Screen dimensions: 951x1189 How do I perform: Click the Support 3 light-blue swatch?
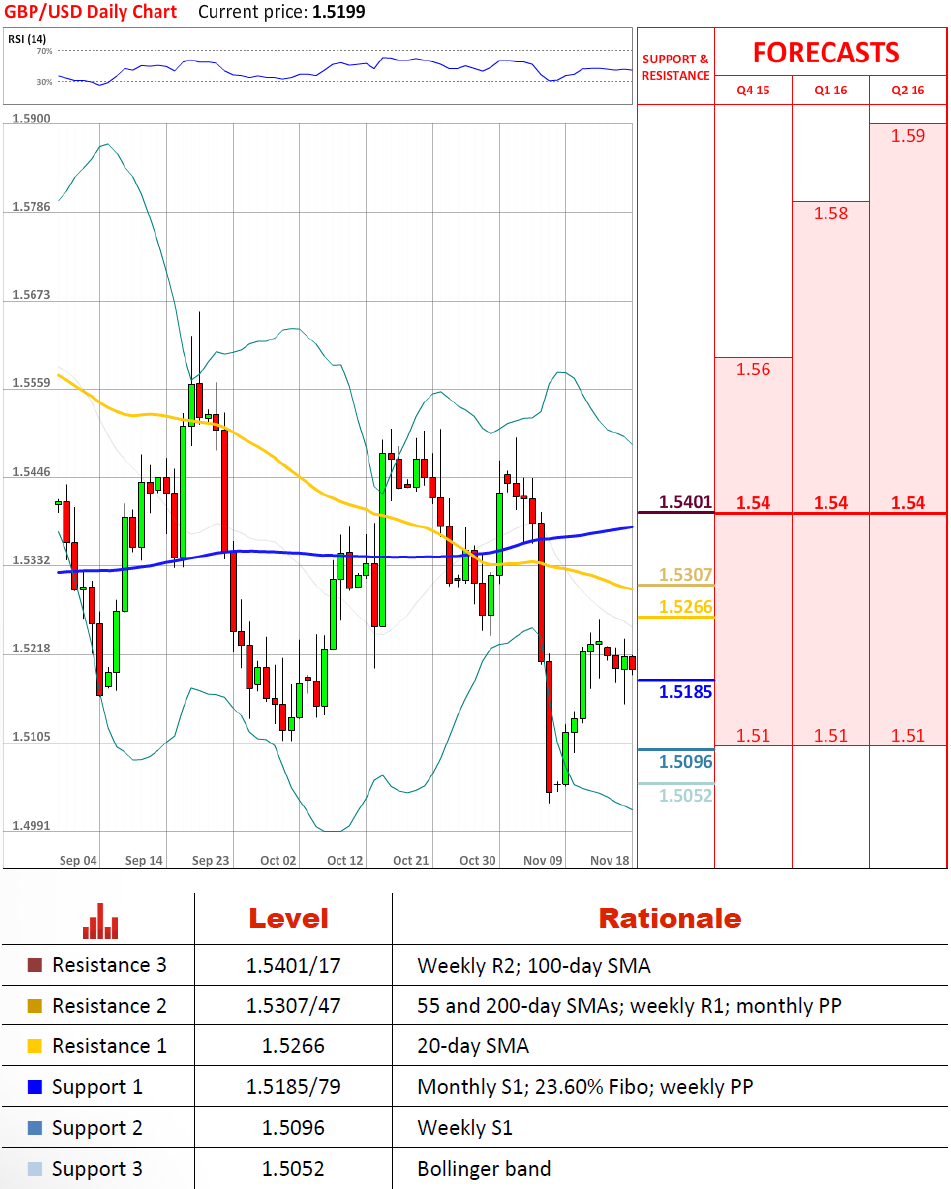pos(35,1169)
